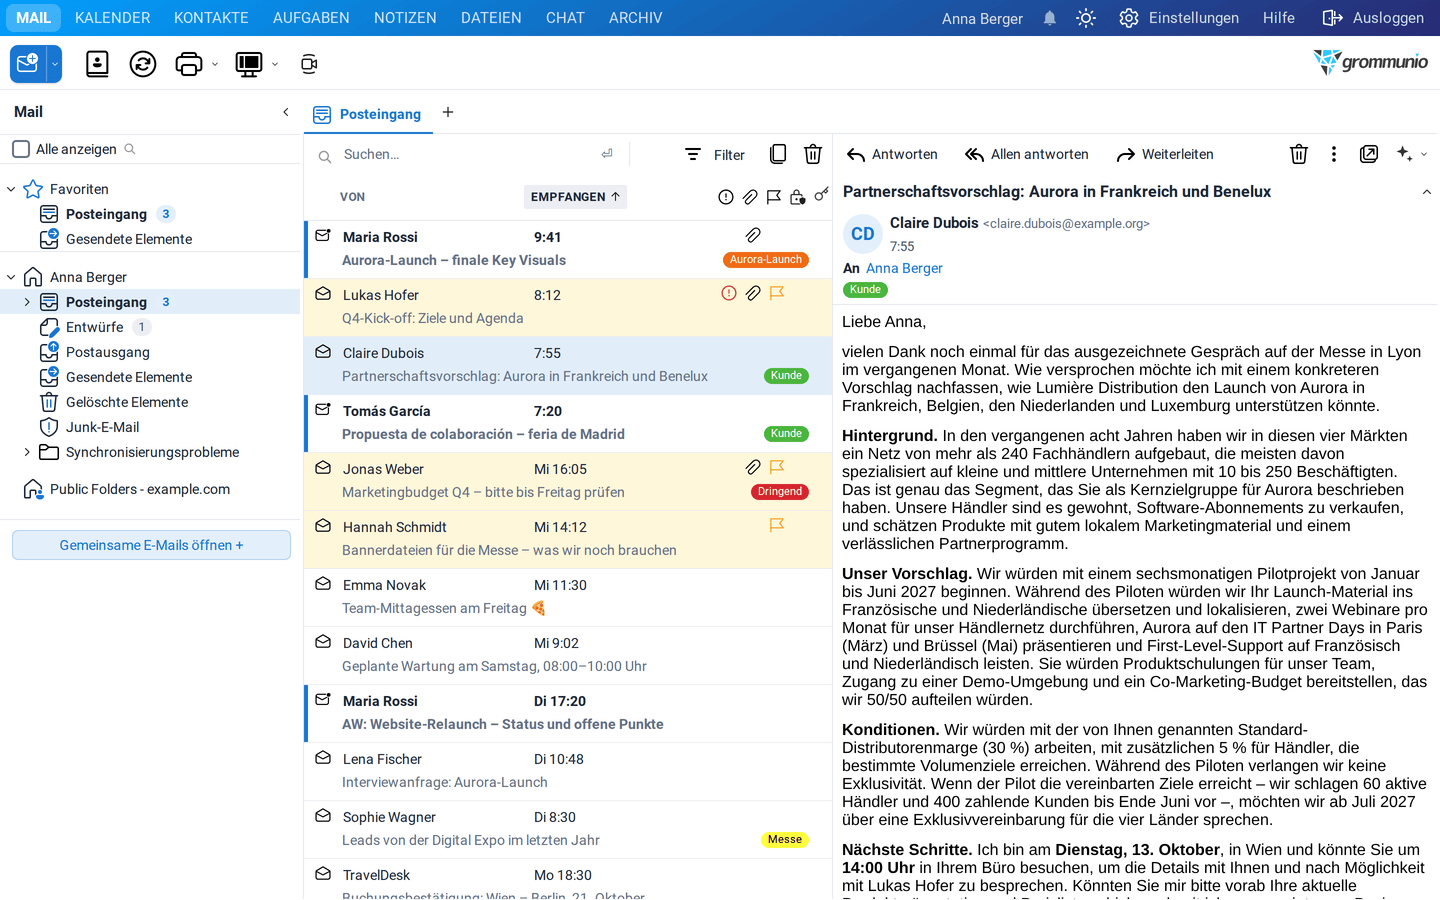1440x900 pixels.
Task: Open the Filter button in message list
Action: 715,154
